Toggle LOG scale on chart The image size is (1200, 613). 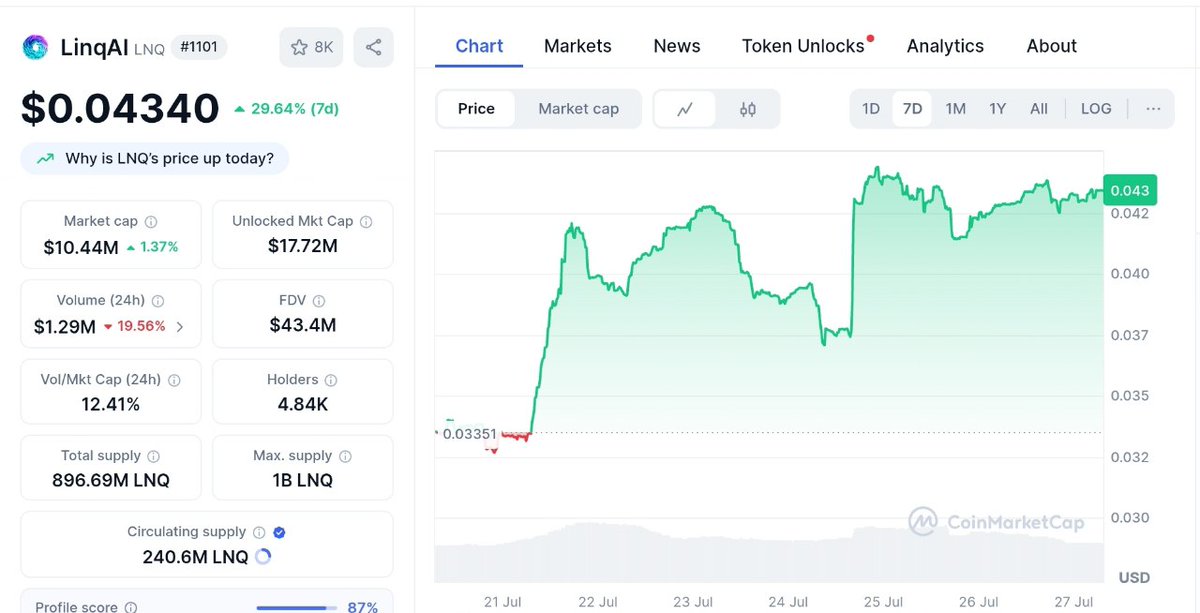(x=1096, y=109)
